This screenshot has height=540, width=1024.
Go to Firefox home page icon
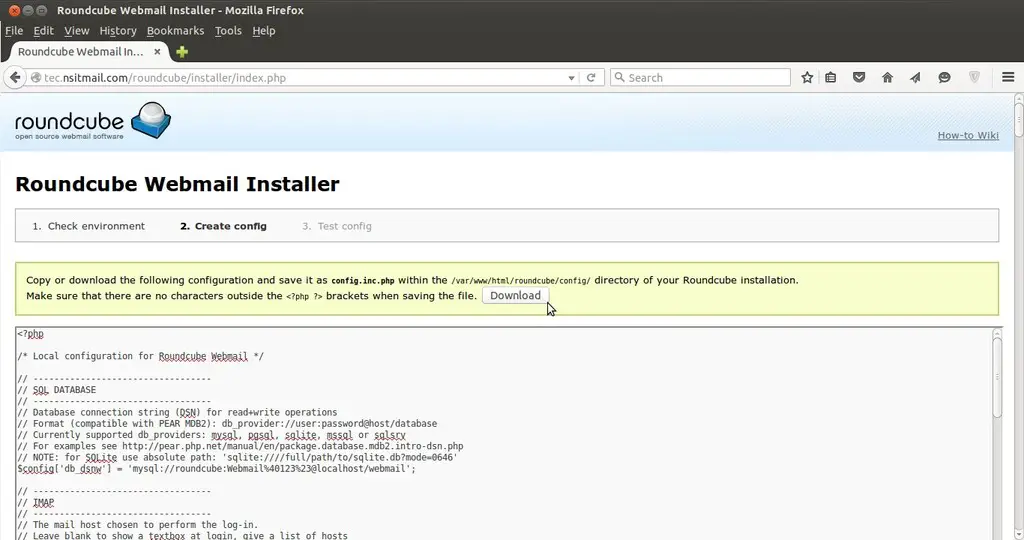click(x=887, y=78)
